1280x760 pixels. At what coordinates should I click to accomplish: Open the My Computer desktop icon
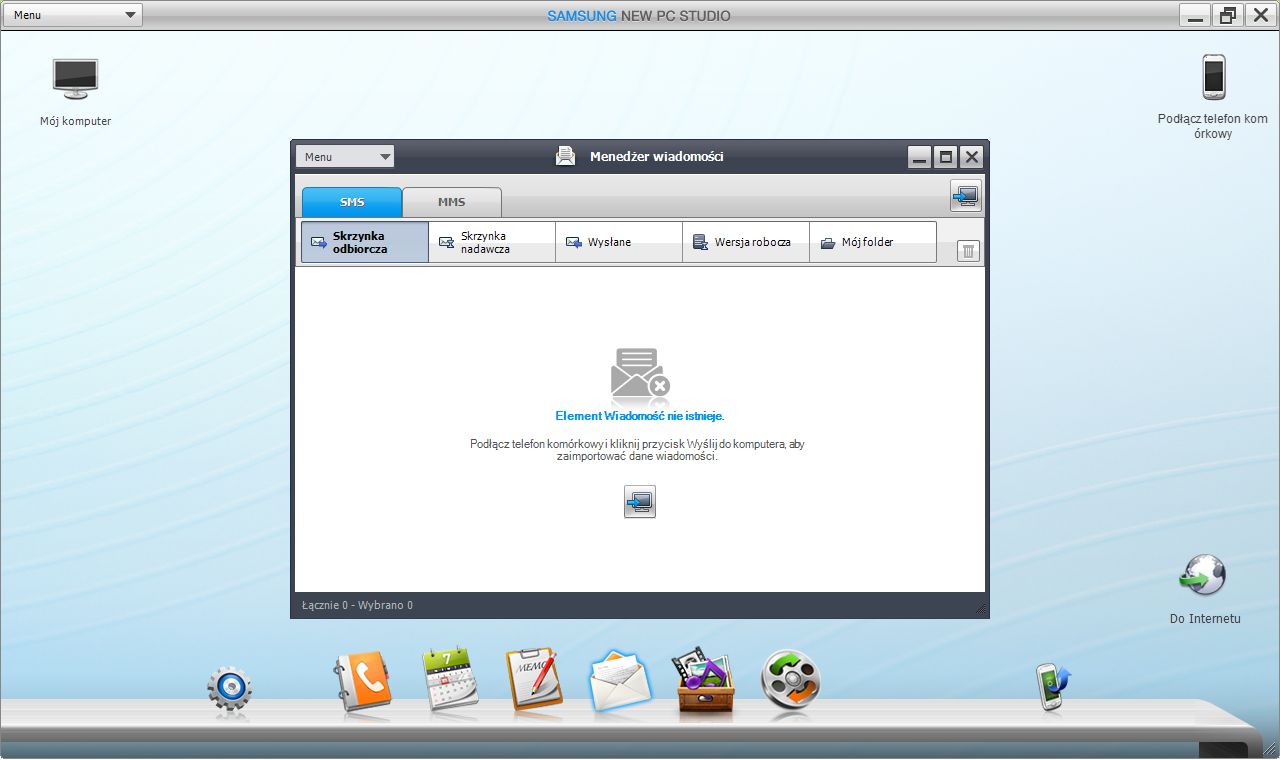click(76, 79)
